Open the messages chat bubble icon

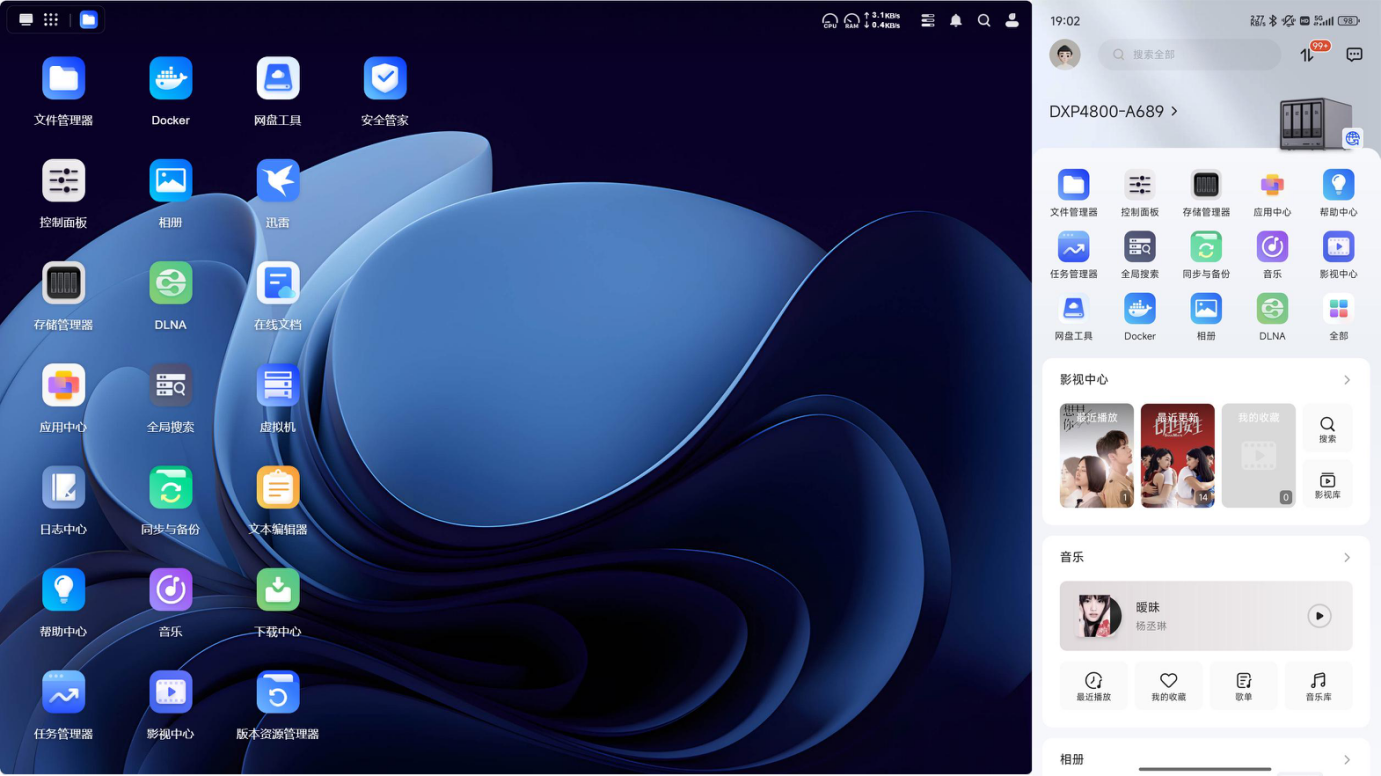(1355, 55)
